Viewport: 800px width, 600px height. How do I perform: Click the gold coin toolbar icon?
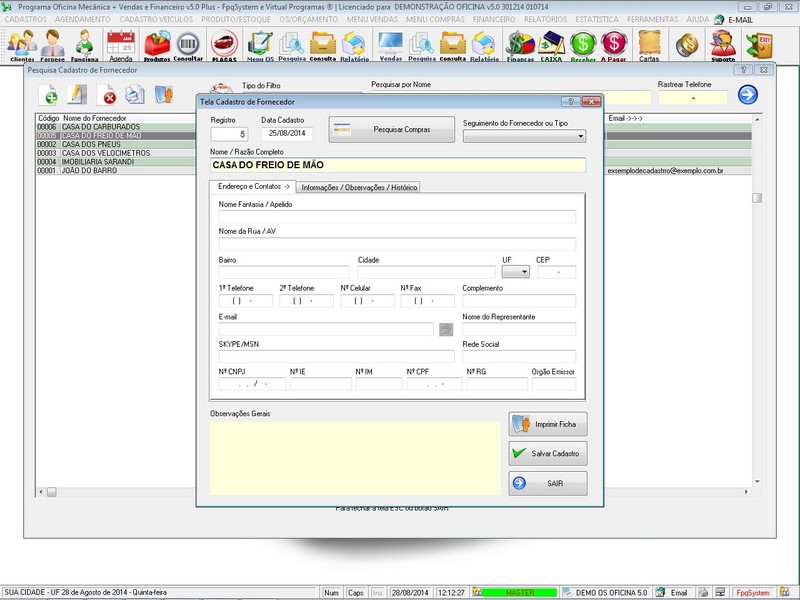pyautogui.click(x=687, y=45)
